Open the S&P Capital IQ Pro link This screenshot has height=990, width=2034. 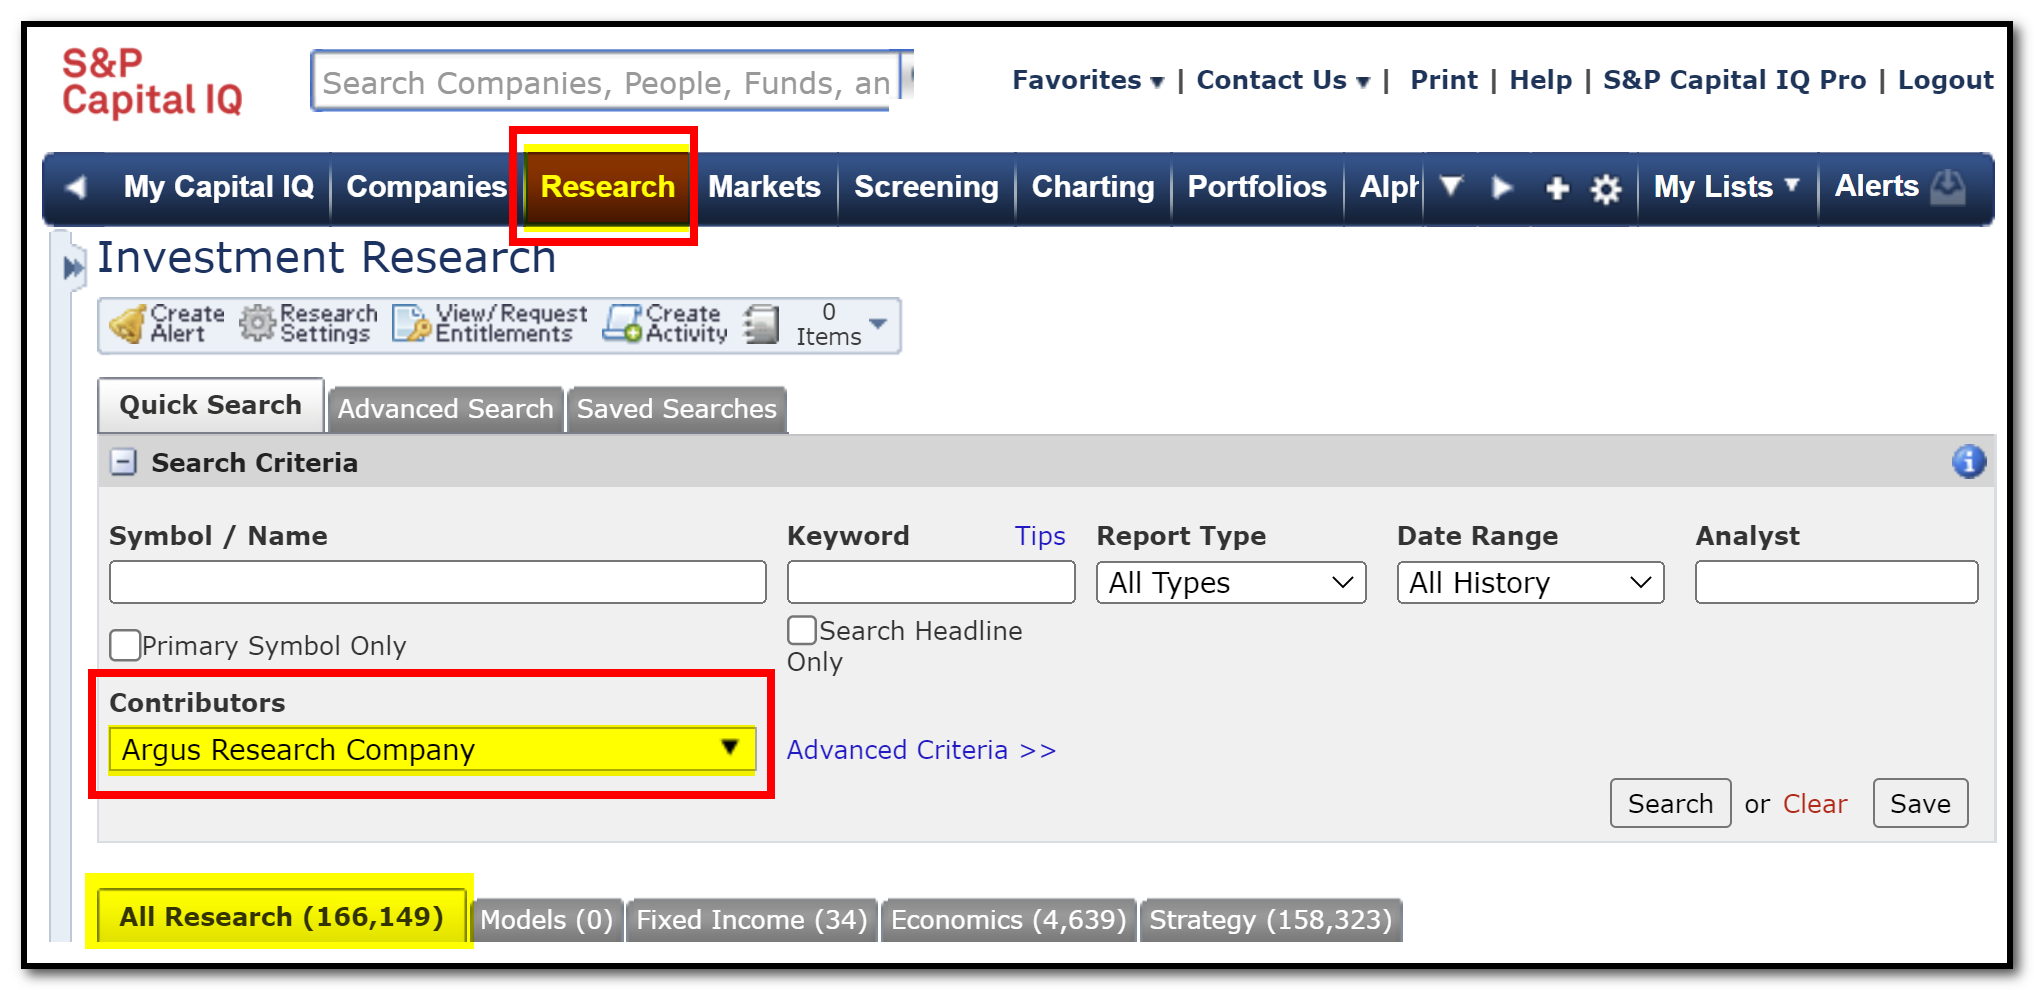click(x=1734, y=80)
